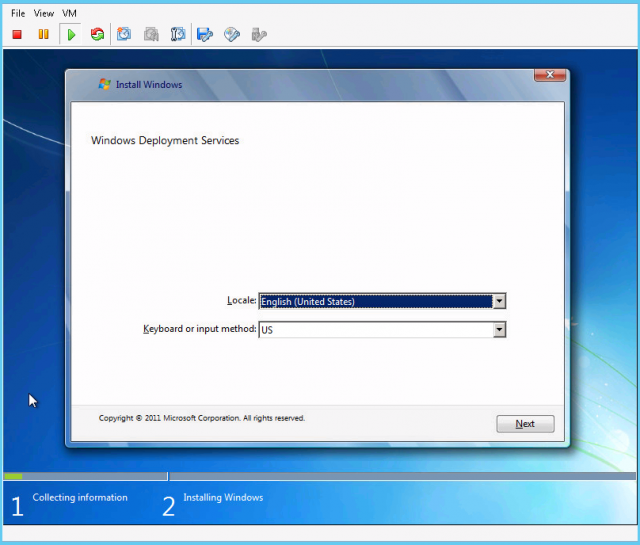
Task: Click the setup progress bar
Action: point(320,476)
